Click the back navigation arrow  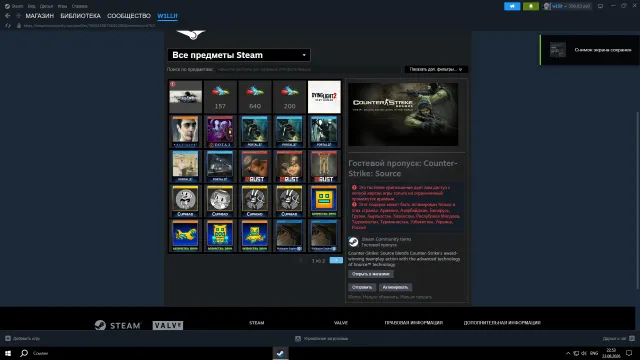[8, 16]
